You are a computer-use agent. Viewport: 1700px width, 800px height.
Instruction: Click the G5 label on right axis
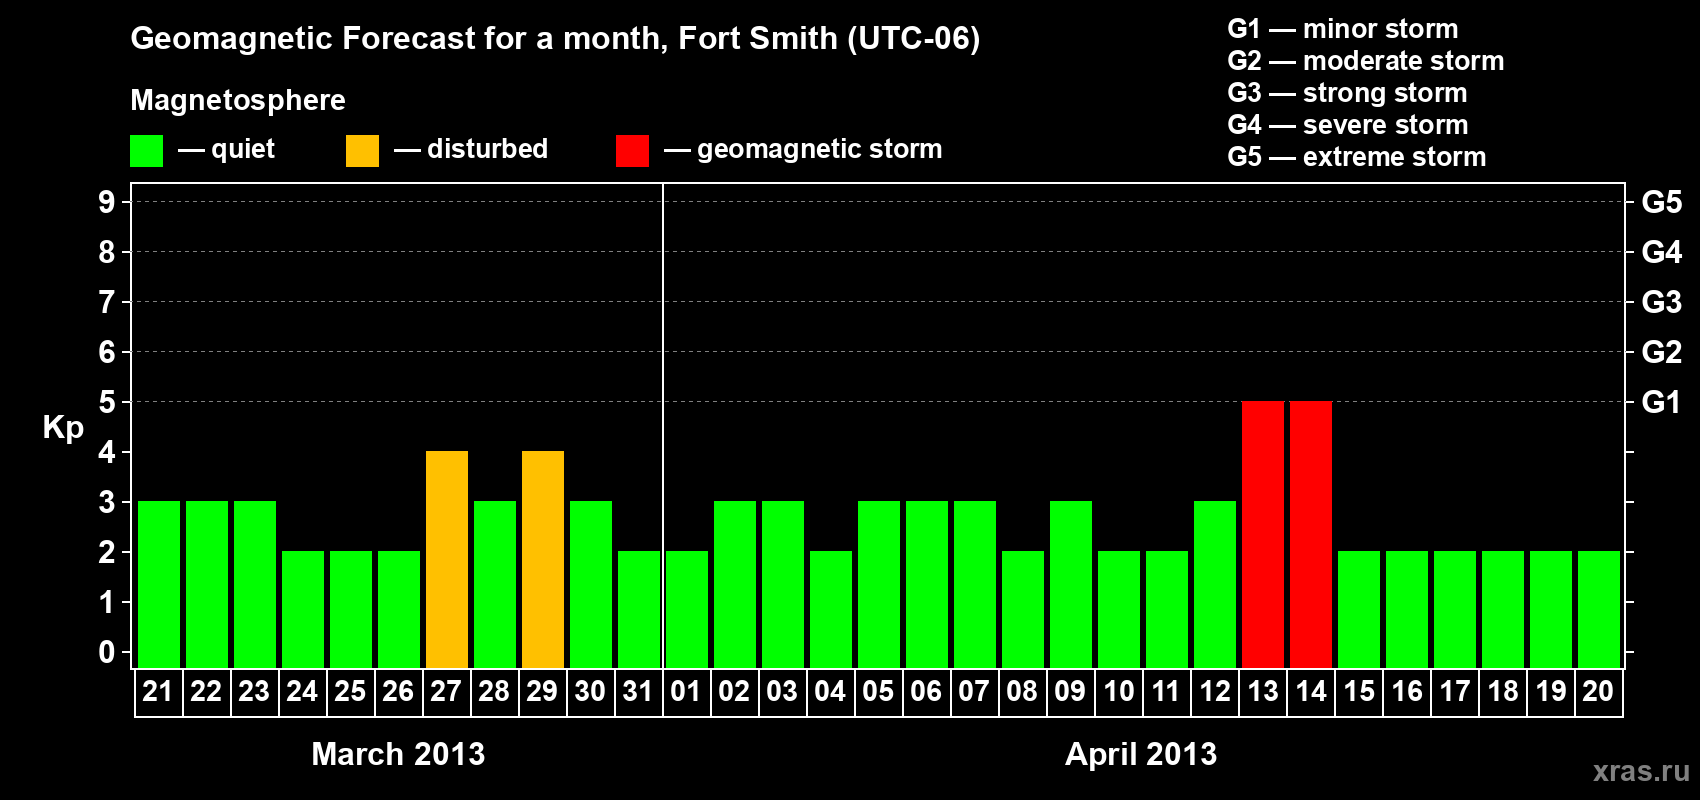[1661, 202]
